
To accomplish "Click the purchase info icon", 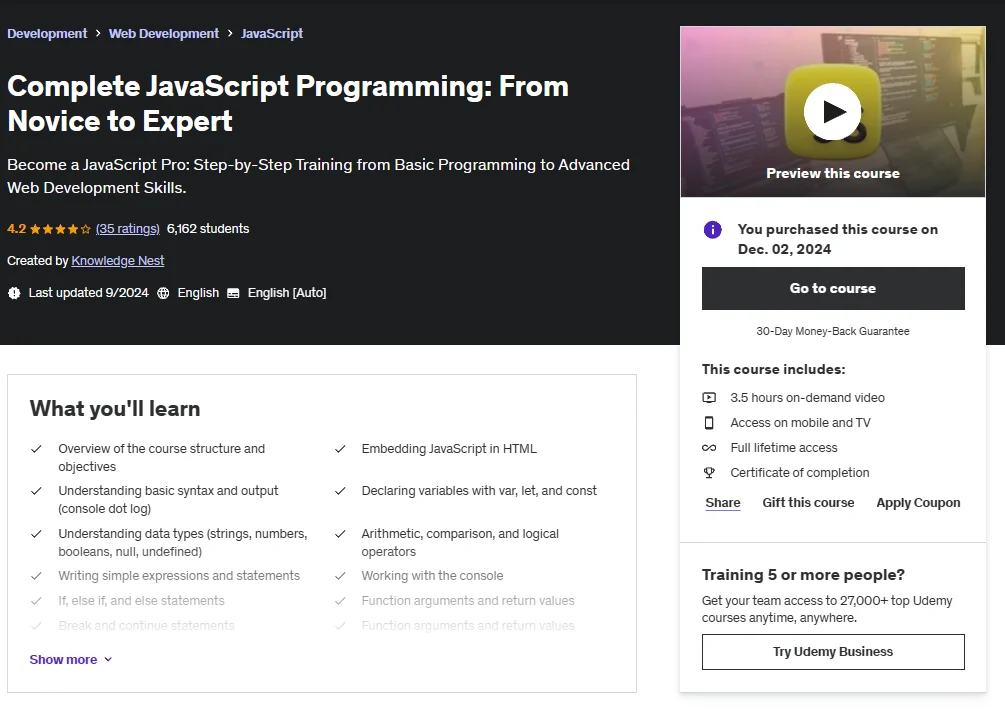I will (713, 230).
